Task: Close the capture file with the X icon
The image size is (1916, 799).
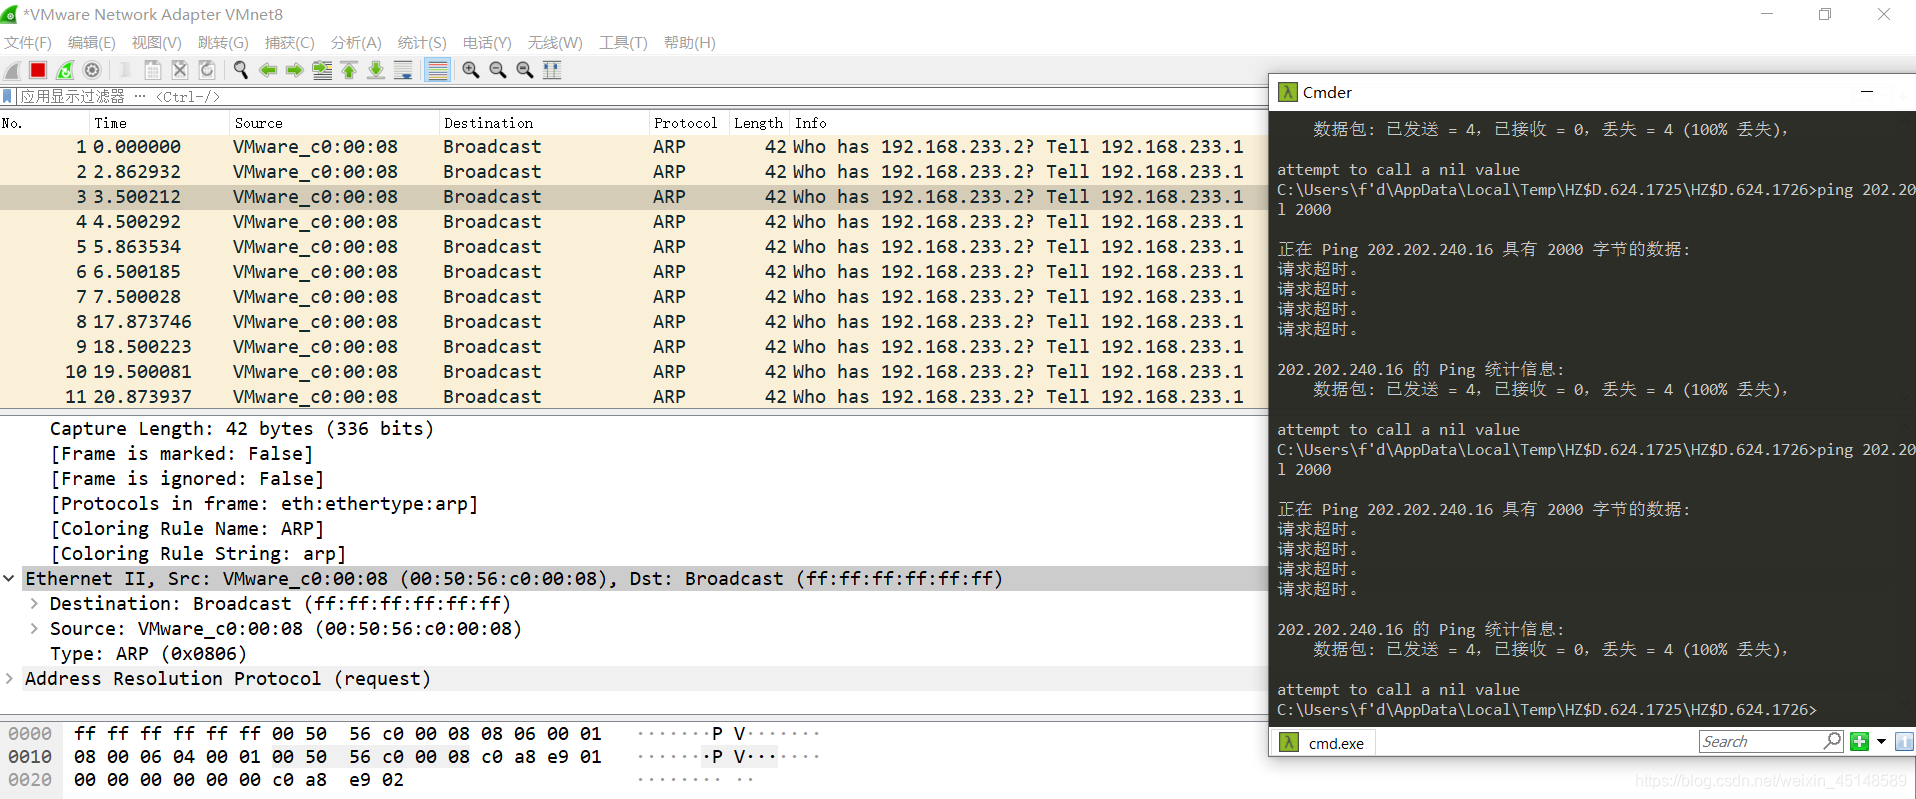Action: (x=180, y=70)
